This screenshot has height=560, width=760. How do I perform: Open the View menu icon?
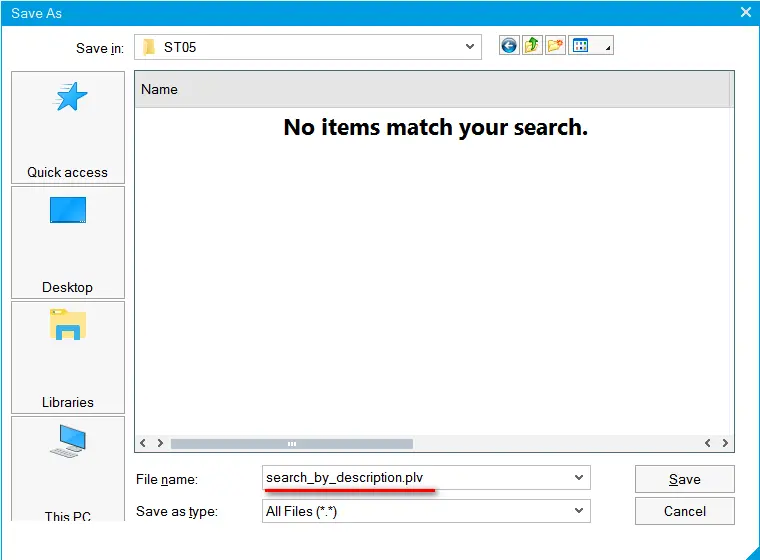[581, 46]
